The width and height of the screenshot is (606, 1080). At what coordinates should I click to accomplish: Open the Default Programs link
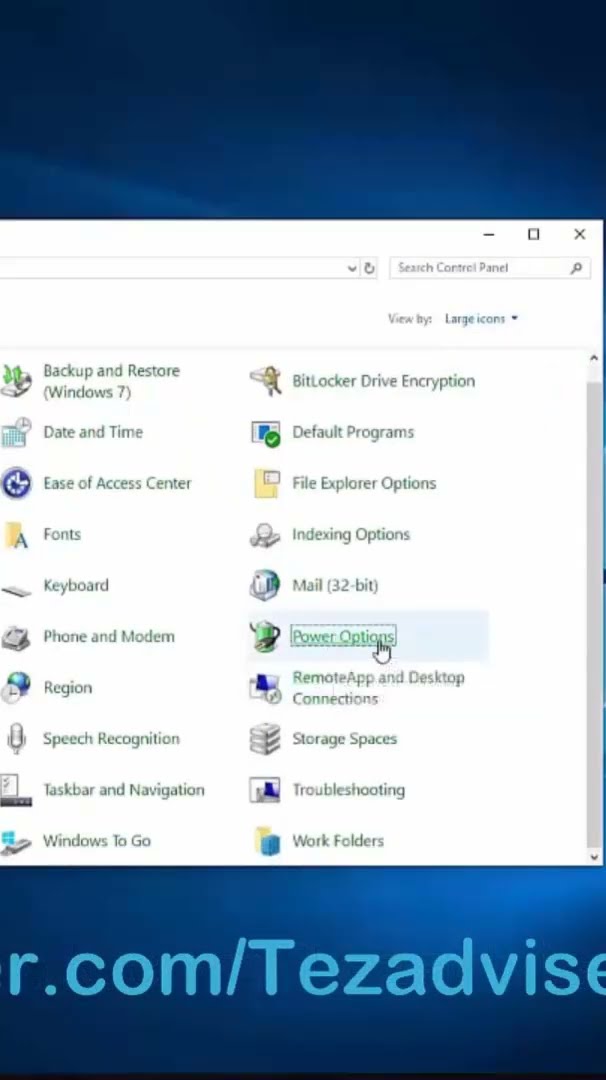(353, 432)
